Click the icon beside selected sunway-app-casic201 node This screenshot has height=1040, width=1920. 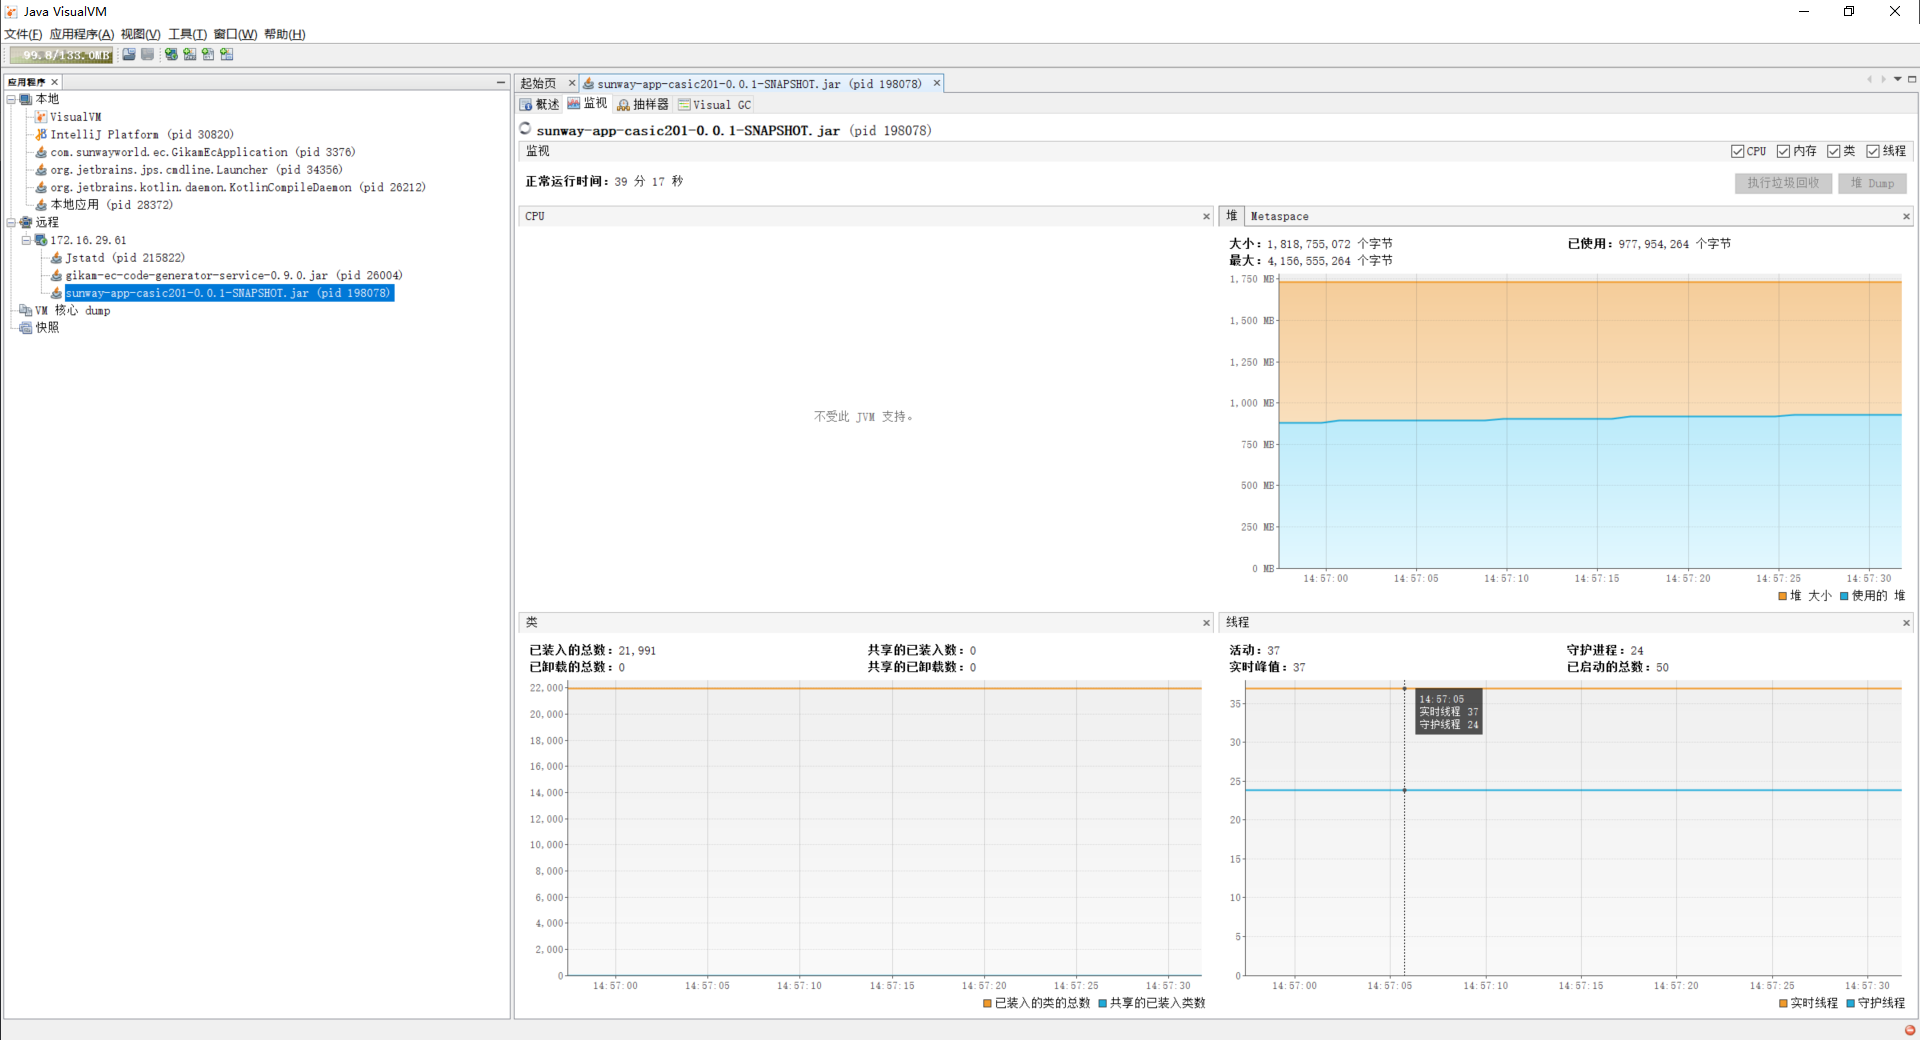tap(56, 293)
